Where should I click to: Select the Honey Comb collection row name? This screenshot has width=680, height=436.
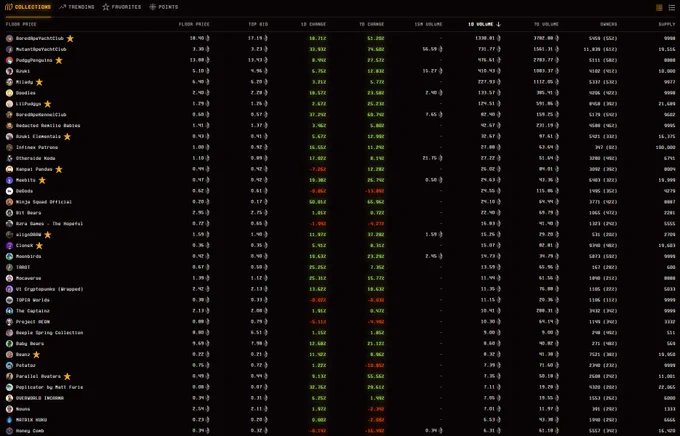(x=30, y=431)
